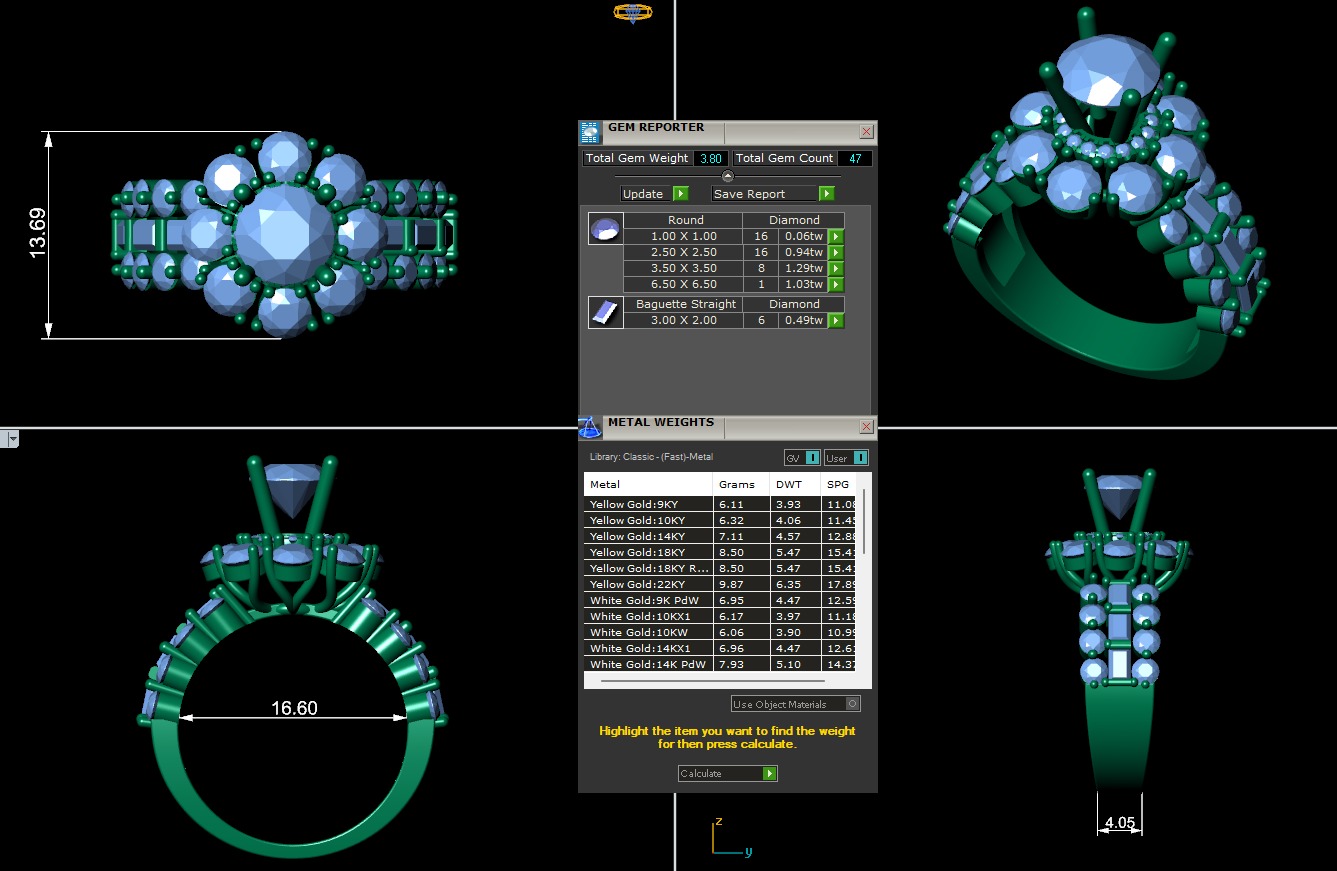Click the Calculate button
Screen dimensions: 1337x871
coord(728,774)
